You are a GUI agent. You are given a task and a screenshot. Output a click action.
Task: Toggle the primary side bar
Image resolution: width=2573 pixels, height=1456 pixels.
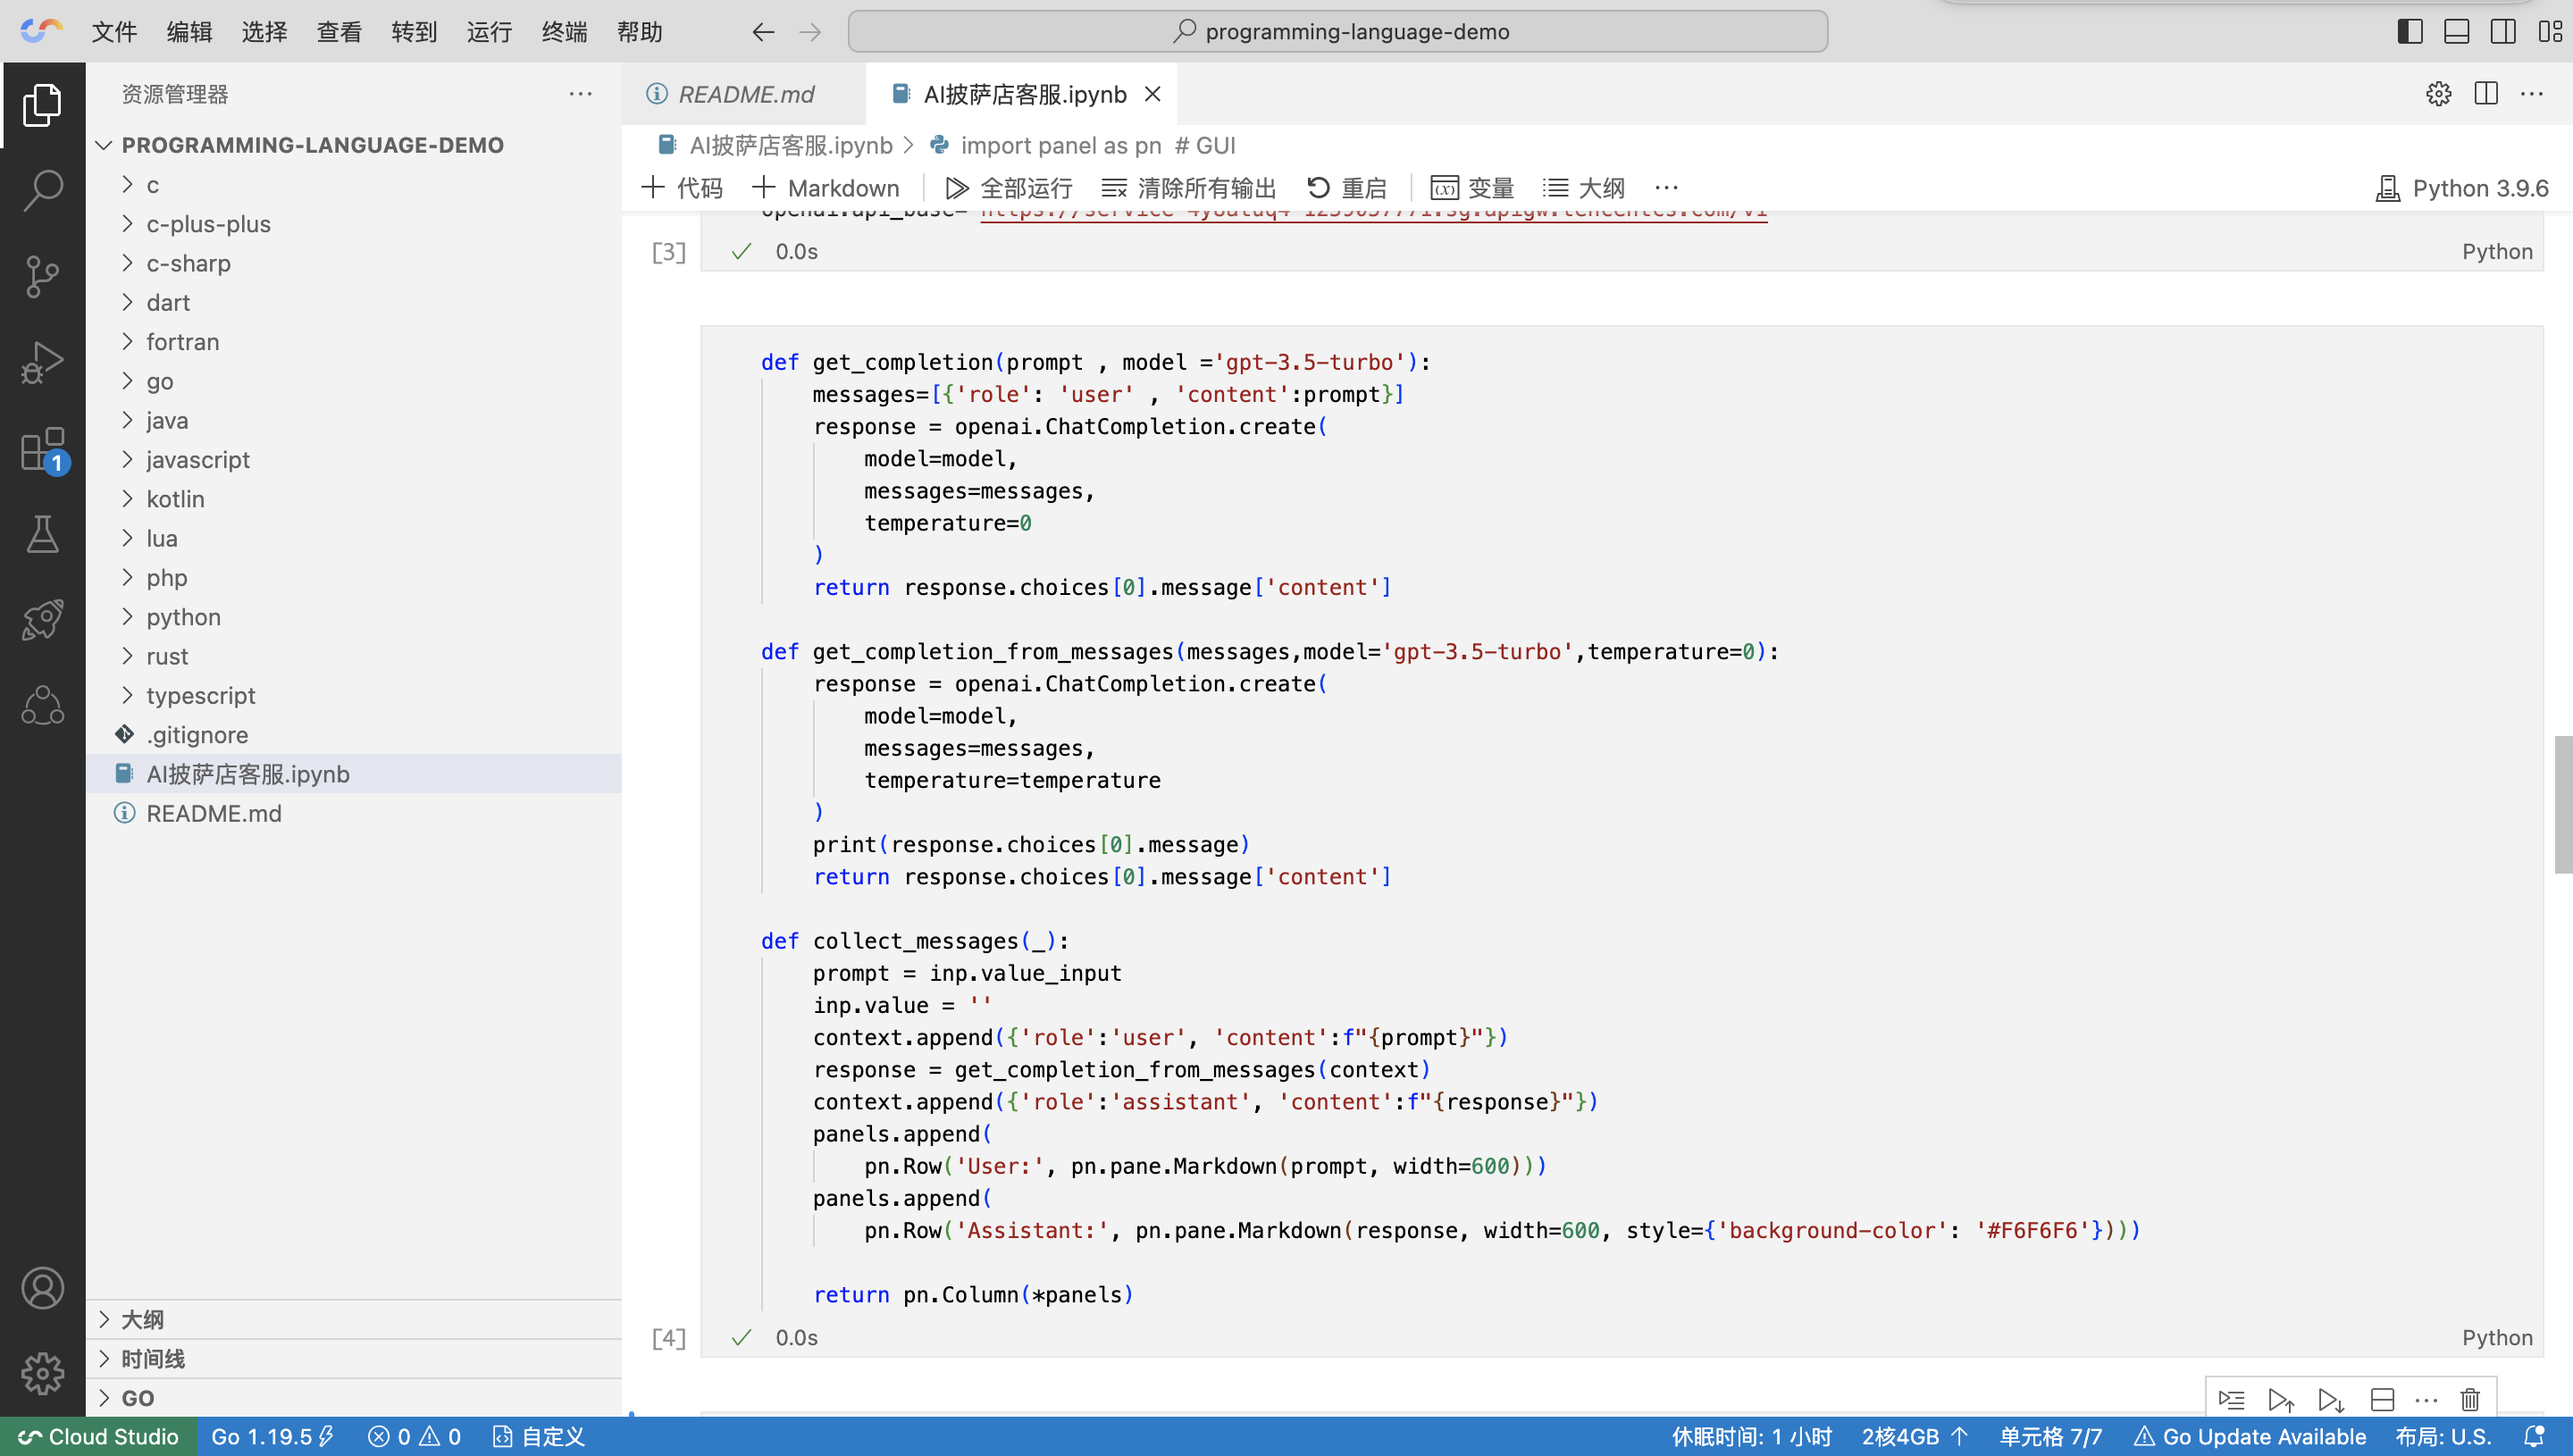click(2410, 31)
